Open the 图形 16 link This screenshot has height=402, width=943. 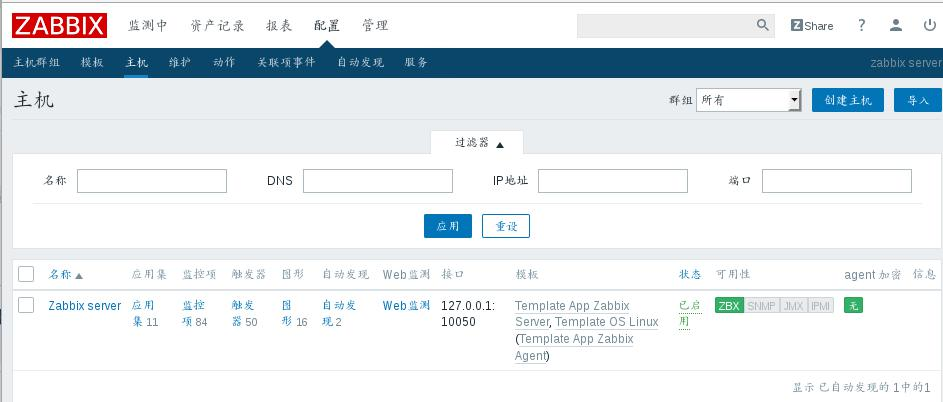click(294, 314)
